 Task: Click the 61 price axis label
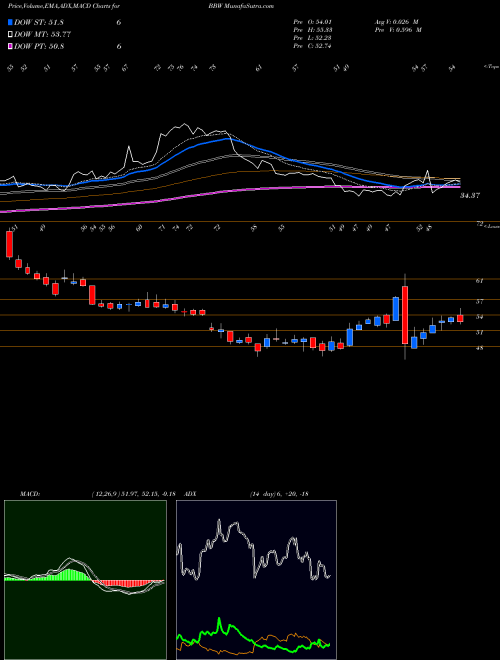[x=479, y=281]
